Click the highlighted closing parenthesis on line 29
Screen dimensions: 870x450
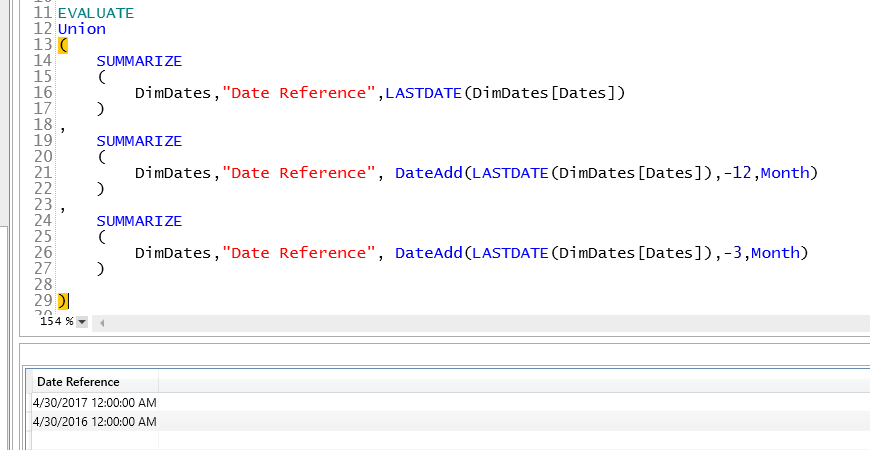[x=63, y=301]
